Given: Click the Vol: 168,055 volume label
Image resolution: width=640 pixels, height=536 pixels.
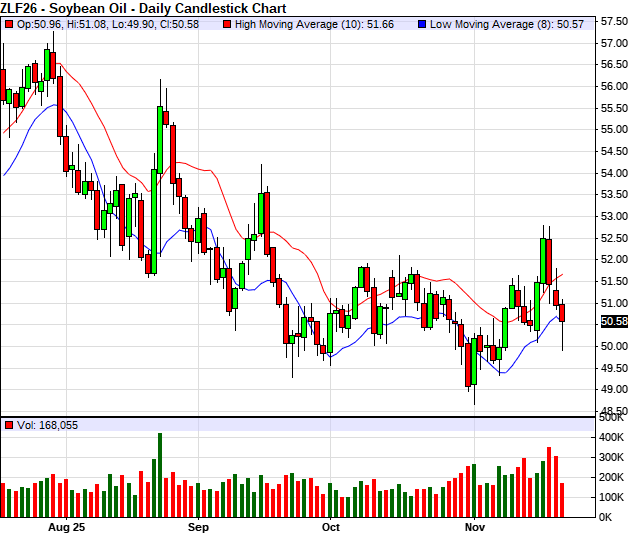Looking at the screenshot, I should 47,425.
